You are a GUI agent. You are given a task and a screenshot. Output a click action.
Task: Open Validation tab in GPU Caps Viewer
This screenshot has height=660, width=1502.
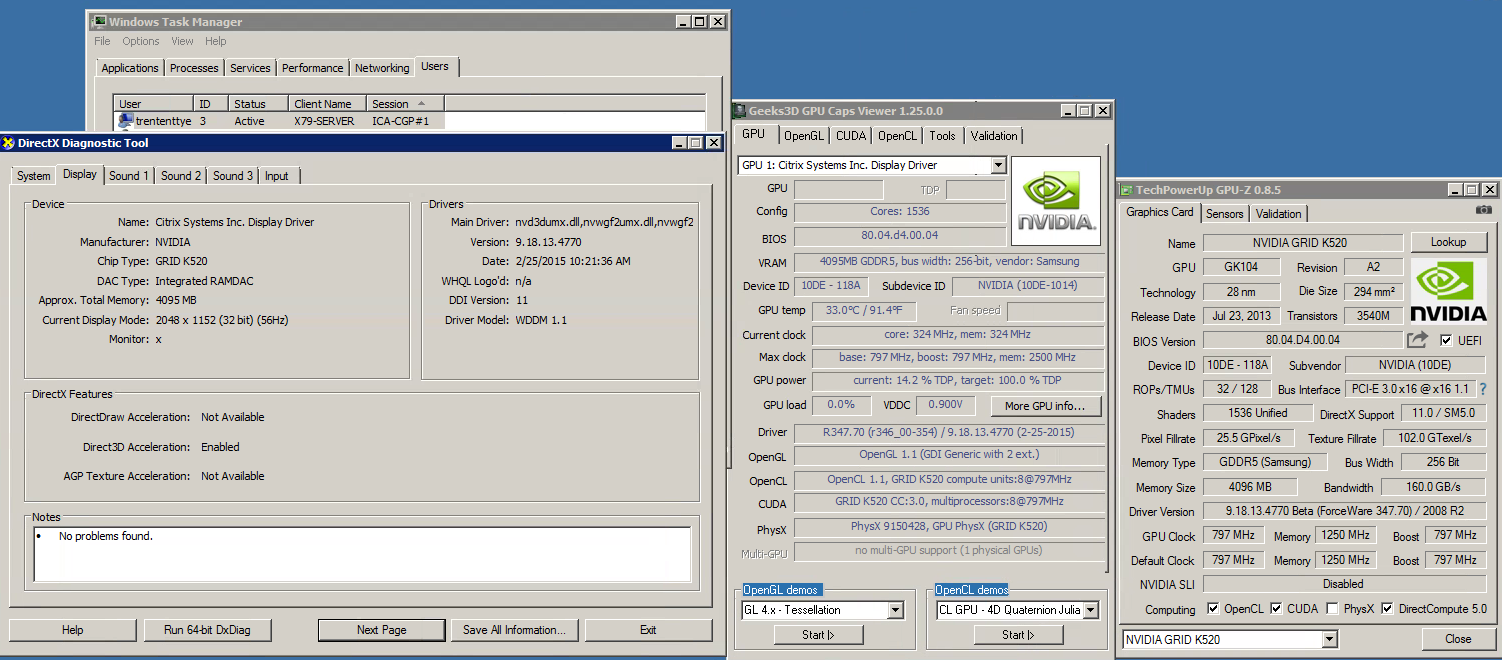click(994, 136)
